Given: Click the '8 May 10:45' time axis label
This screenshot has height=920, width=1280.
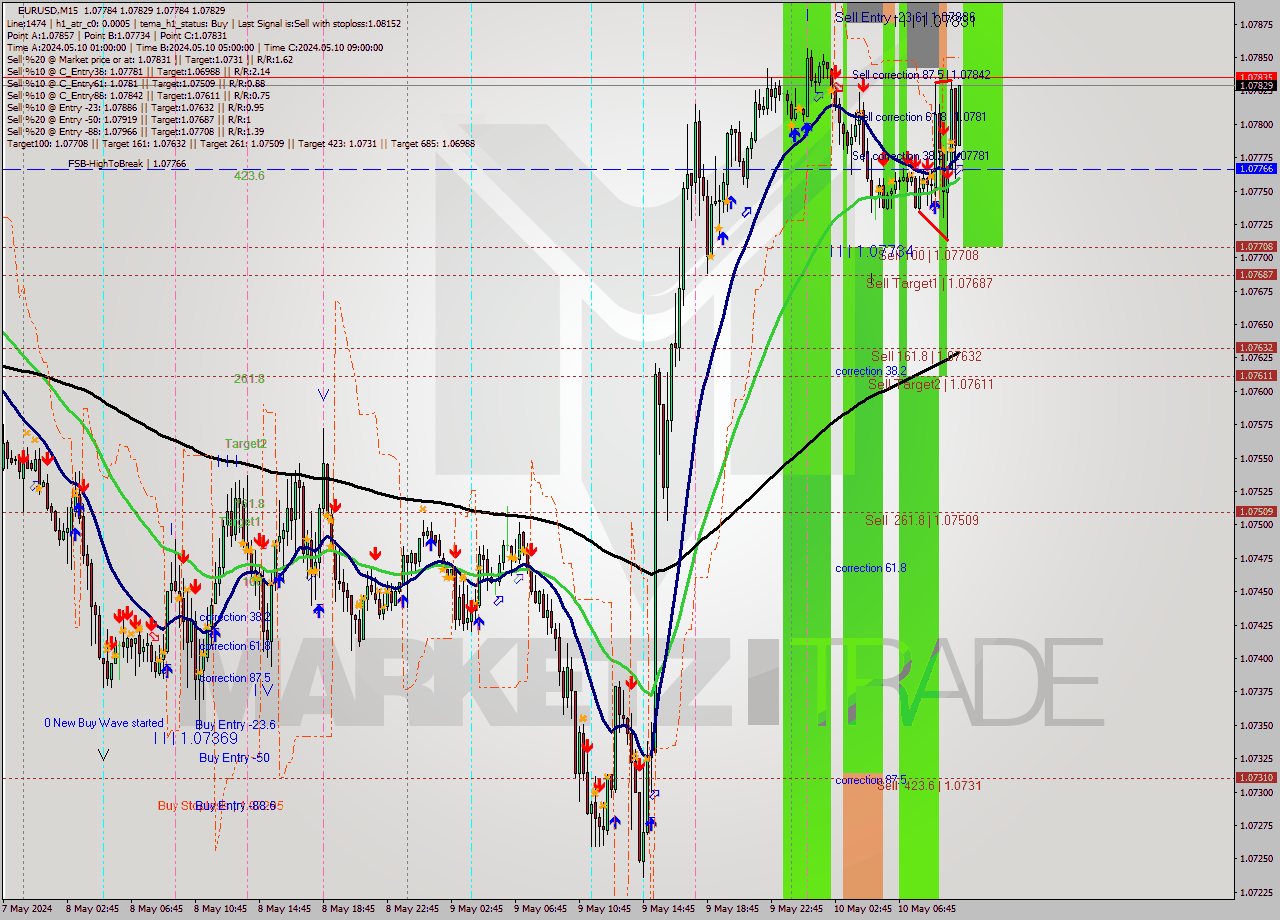Looking at the screenshot, I should (x=220, y=909).
